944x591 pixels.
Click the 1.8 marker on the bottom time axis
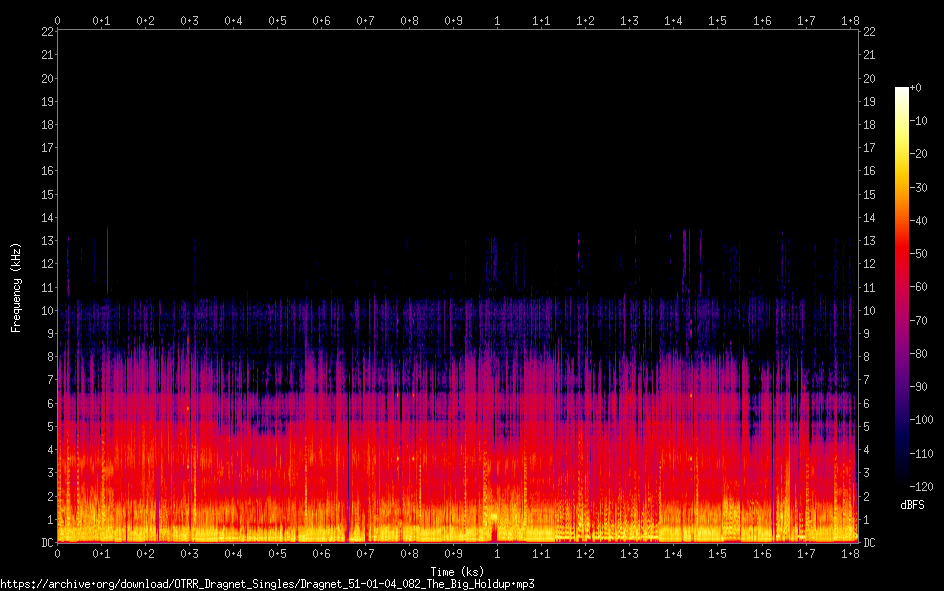click(850, 554)
